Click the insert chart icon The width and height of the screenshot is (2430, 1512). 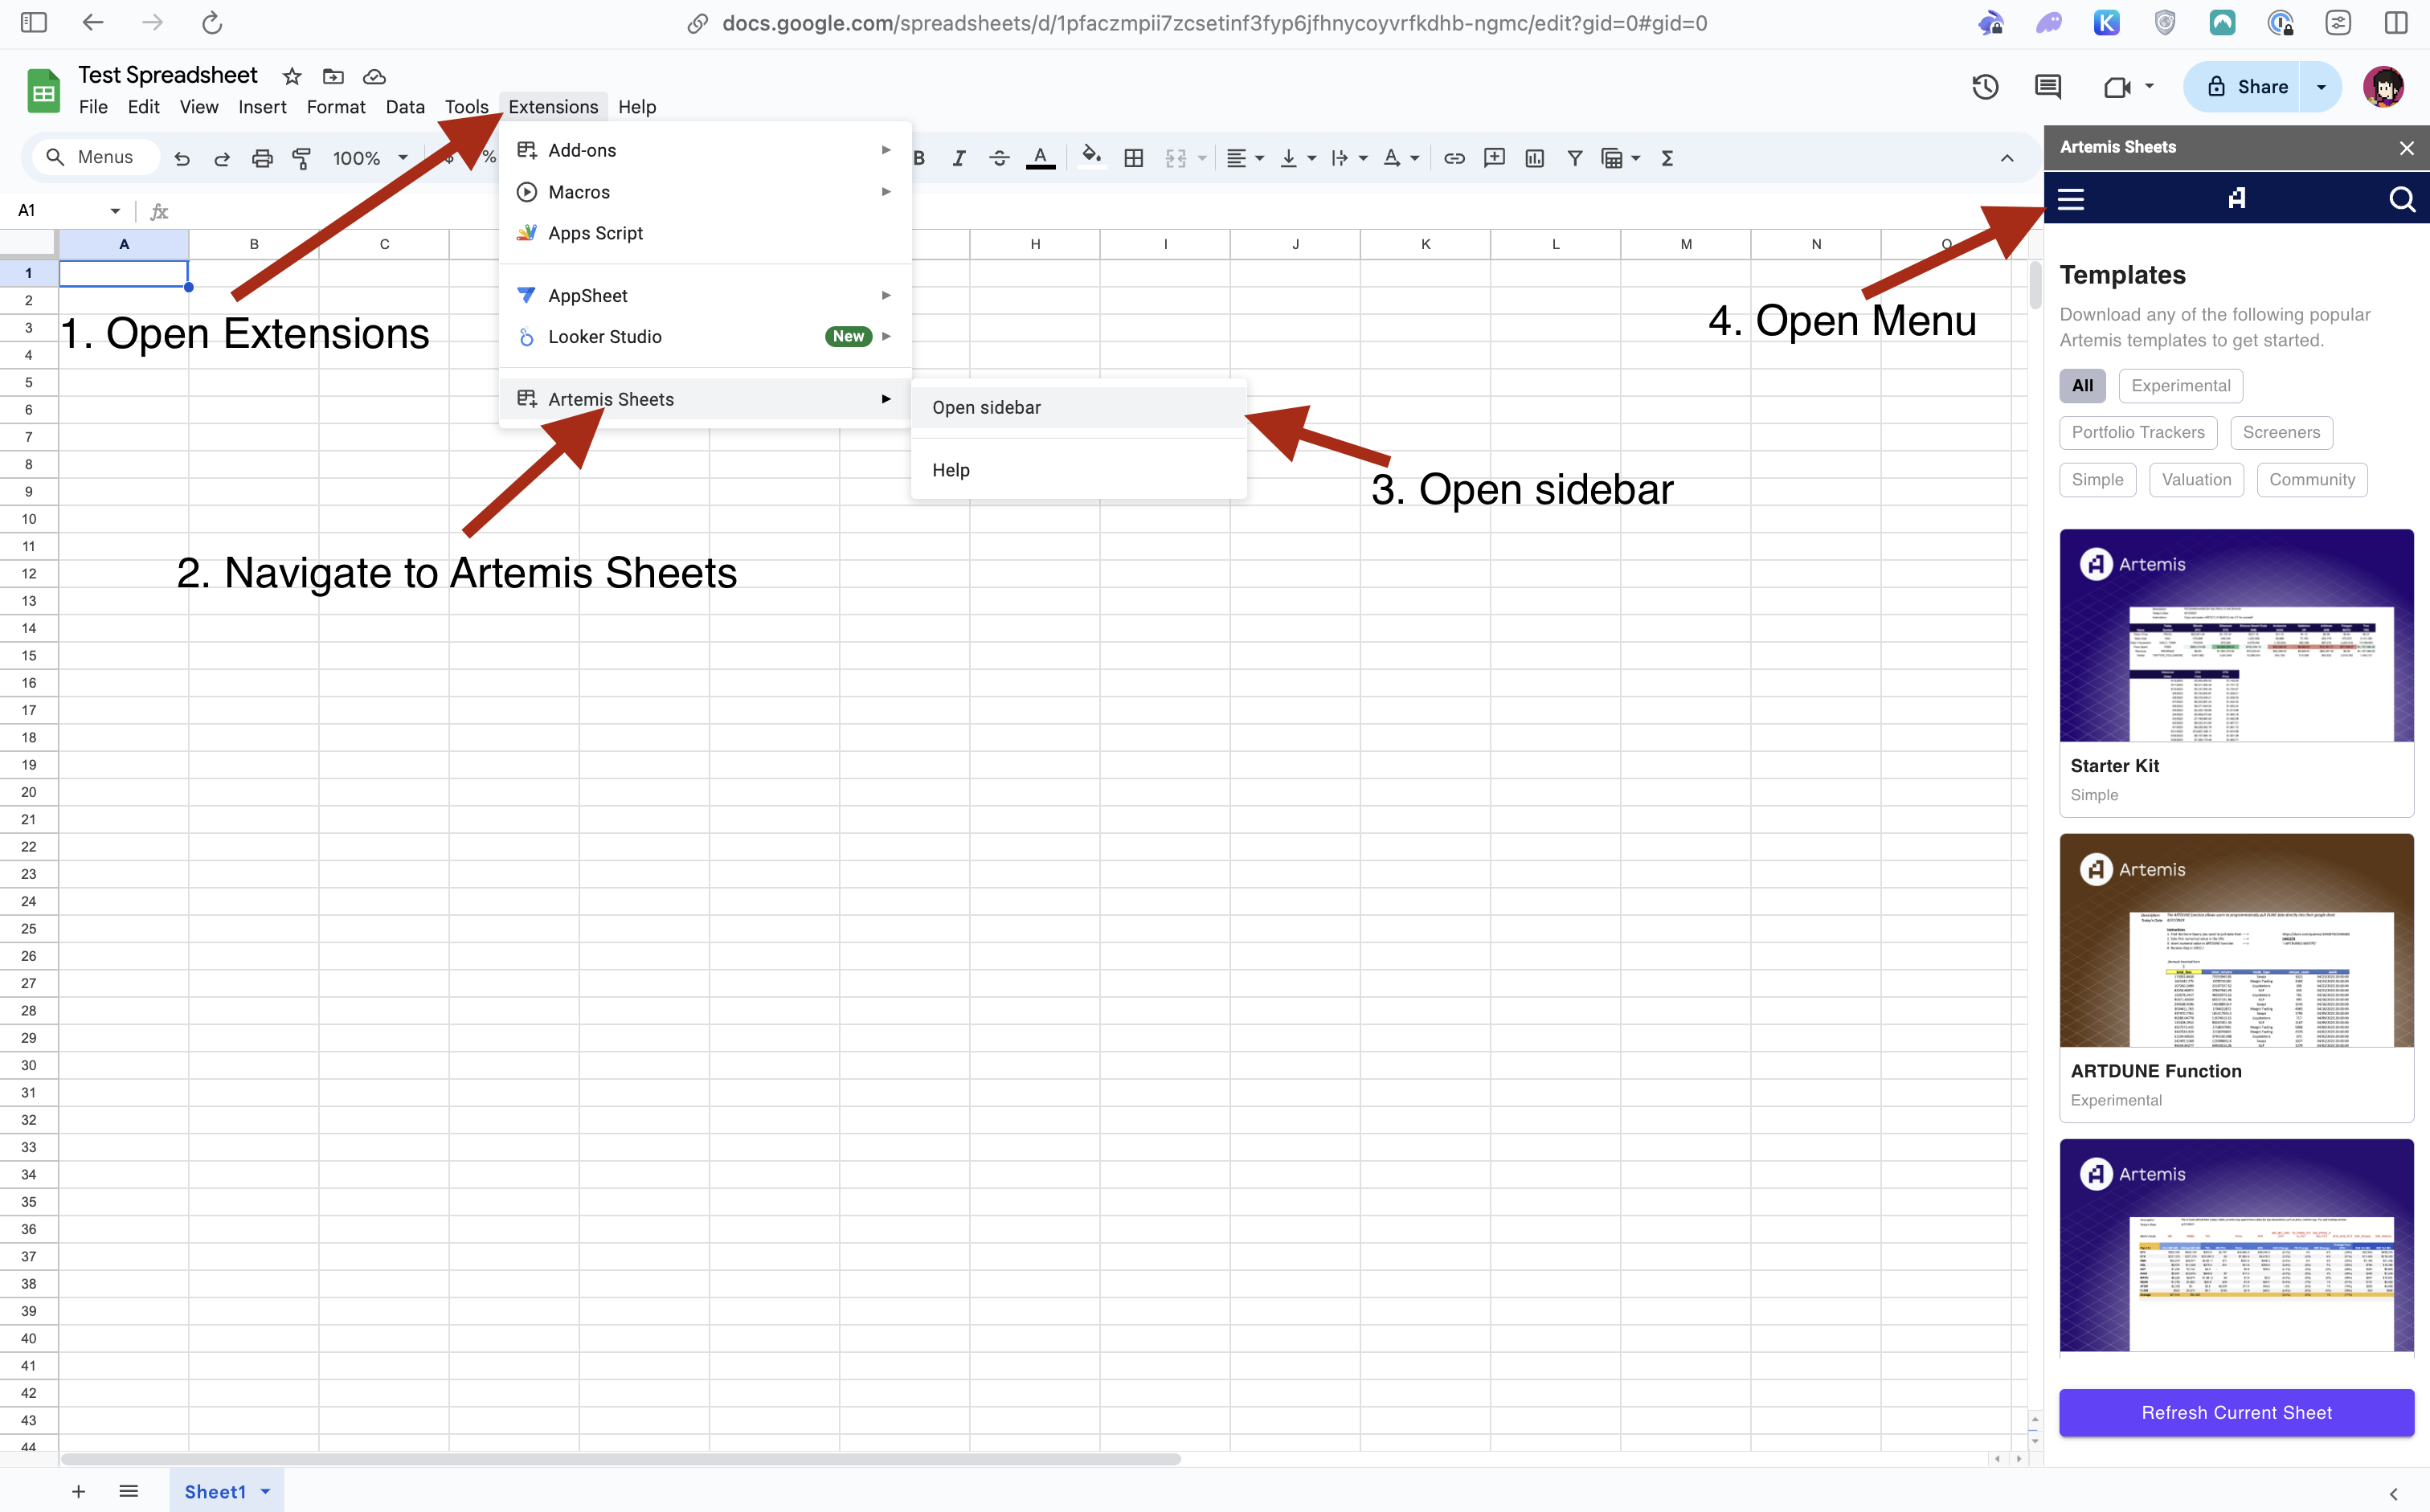[x=1534, y=158]
